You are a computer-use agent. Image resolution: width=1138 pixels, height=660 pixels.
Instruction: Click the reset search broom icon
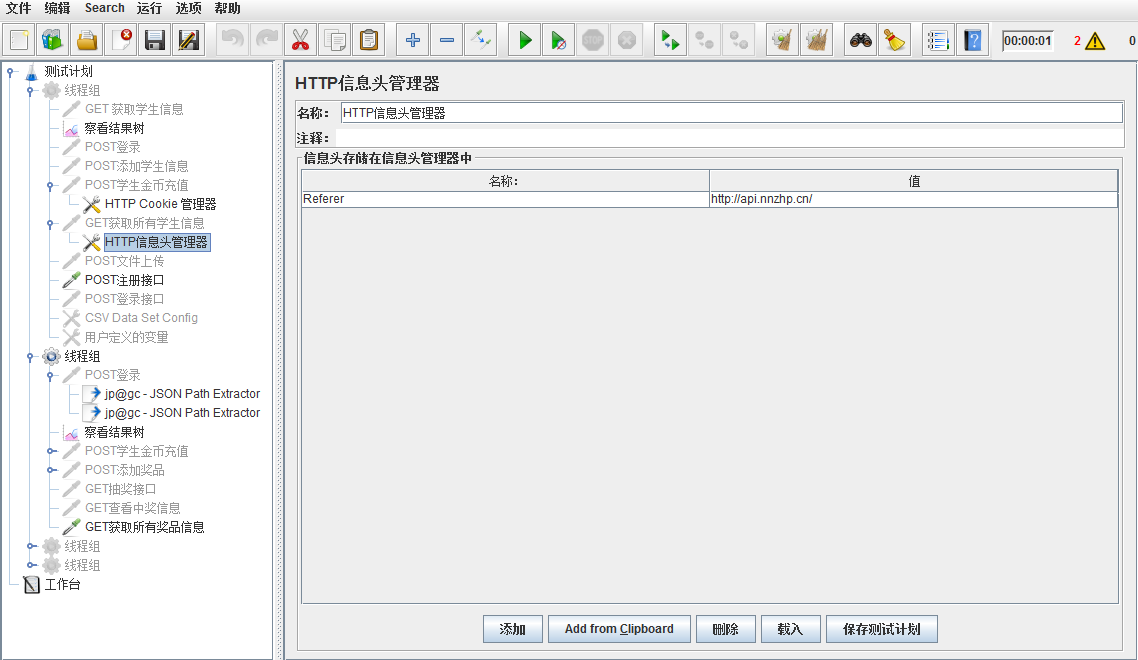click(x=894, y=40)
